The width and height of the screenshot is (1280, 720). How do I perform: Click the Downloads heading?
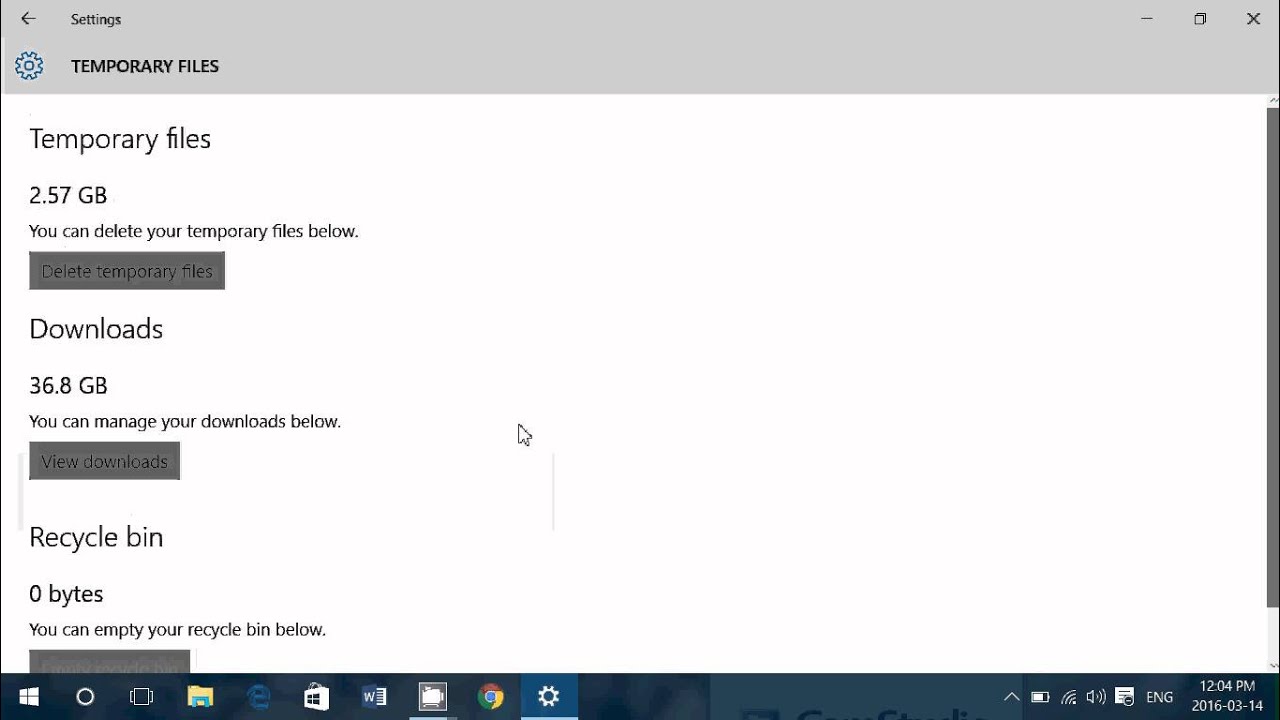point(96,329)
